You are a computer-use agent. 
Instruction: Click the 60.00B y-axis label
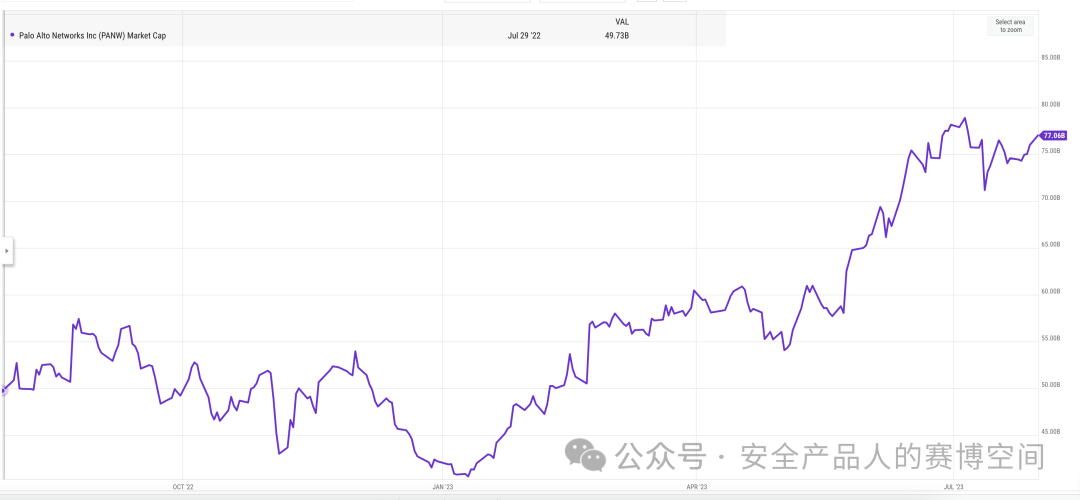(x=1050, y=291)
